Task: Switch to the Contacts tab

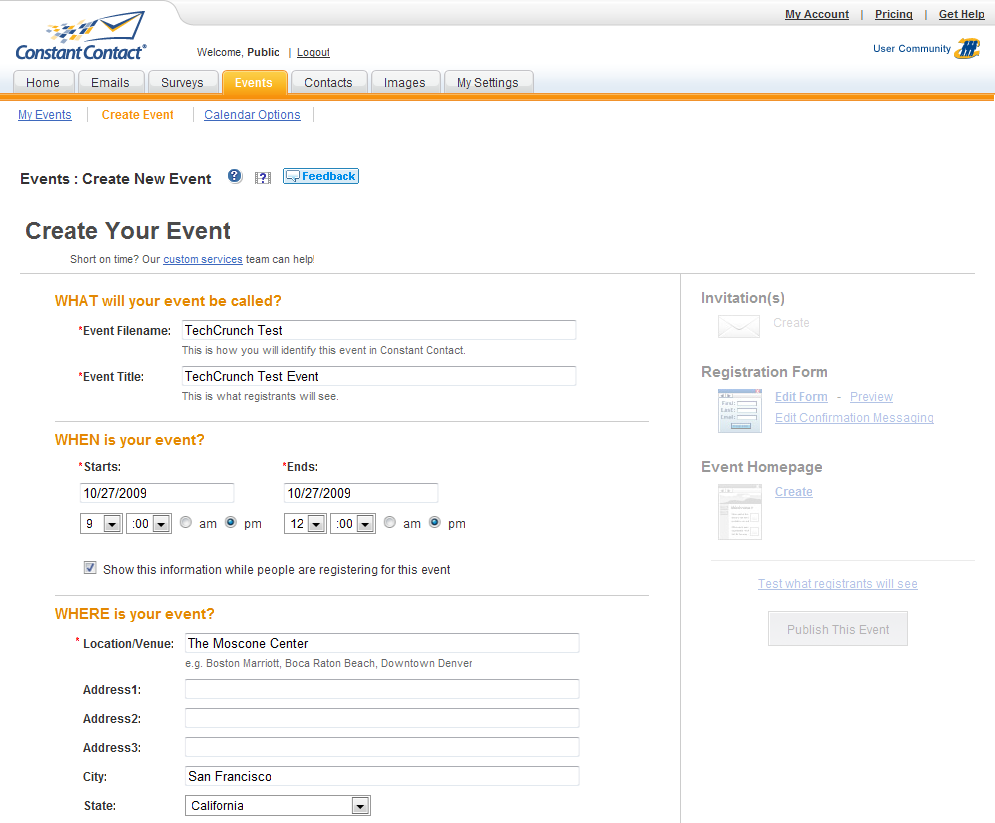Action: coord(328,82)
